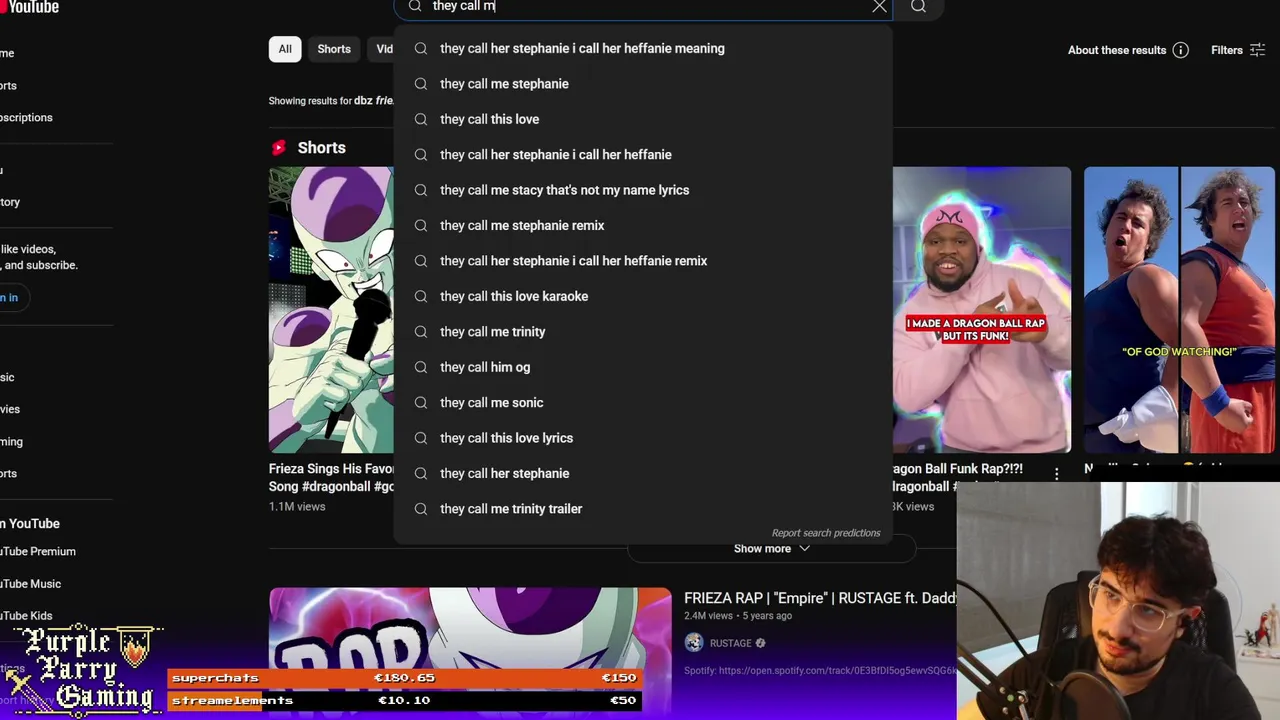This screenshot has width=1280, height=720.
Task: Choose suggestion 'they call this love lyrics'
Action: coord(643,438)
